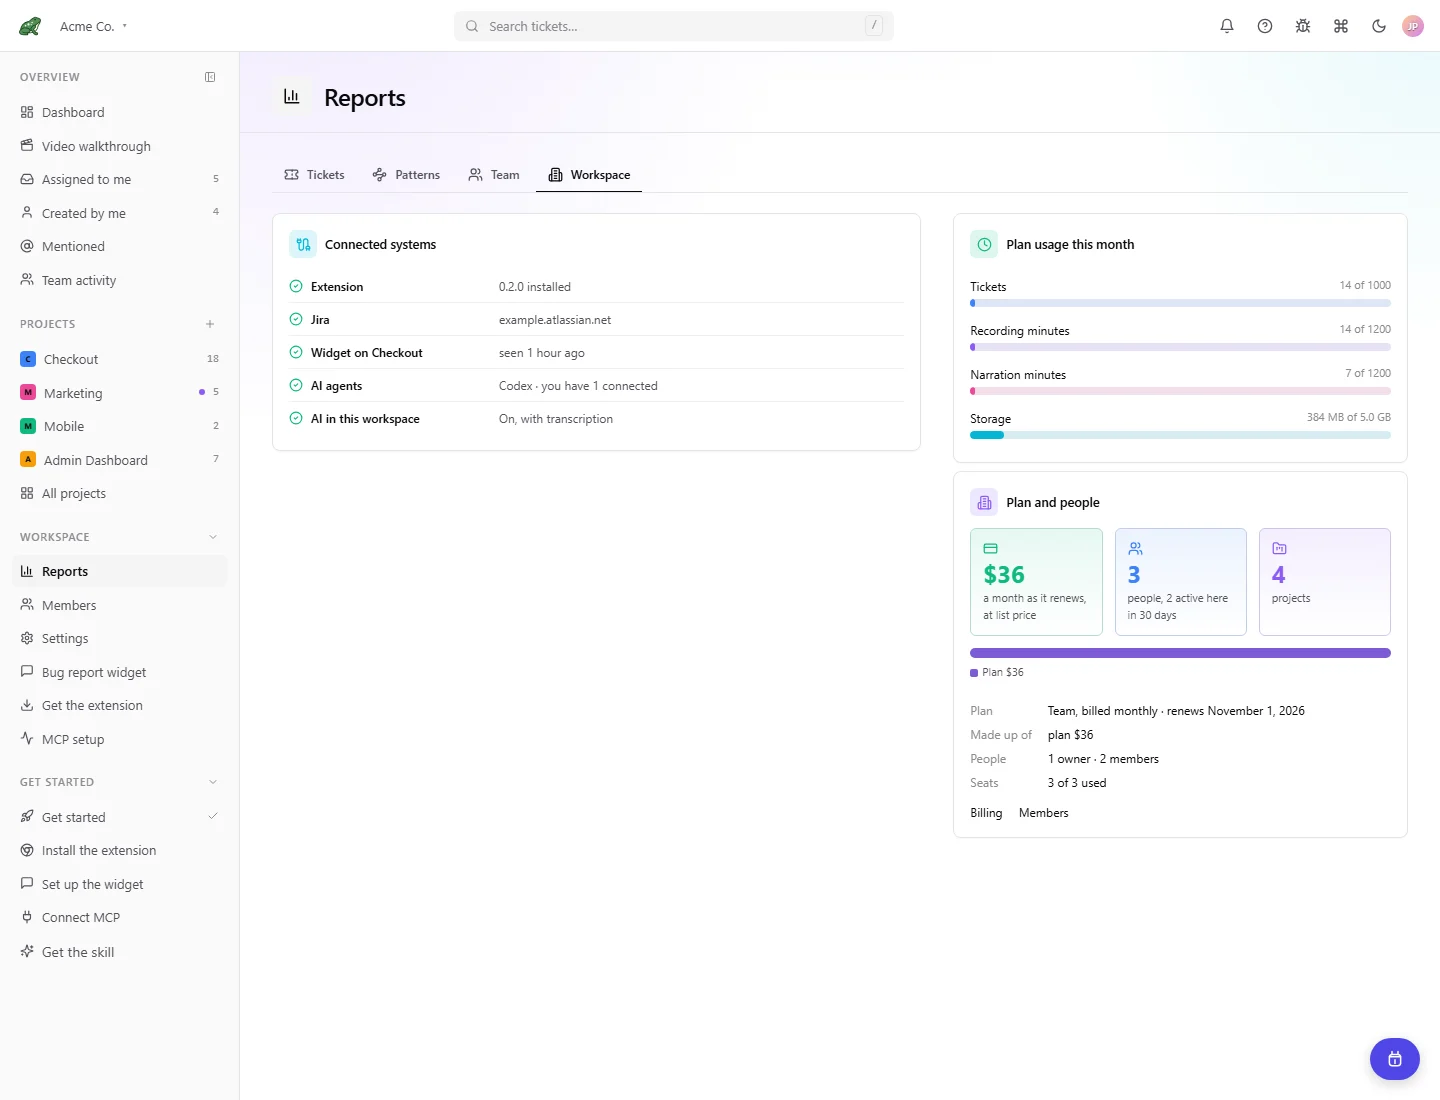1440x1100 pixels.
Task: Collapse the Get Started sidebar section
Action: tap(213, 782)
